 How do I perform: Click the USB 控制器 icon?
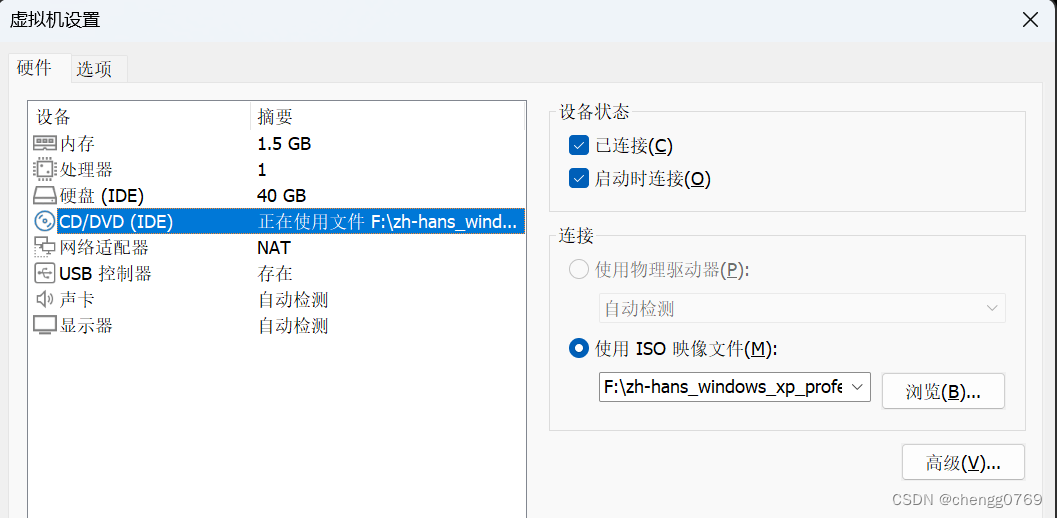(x=45, y=274)
